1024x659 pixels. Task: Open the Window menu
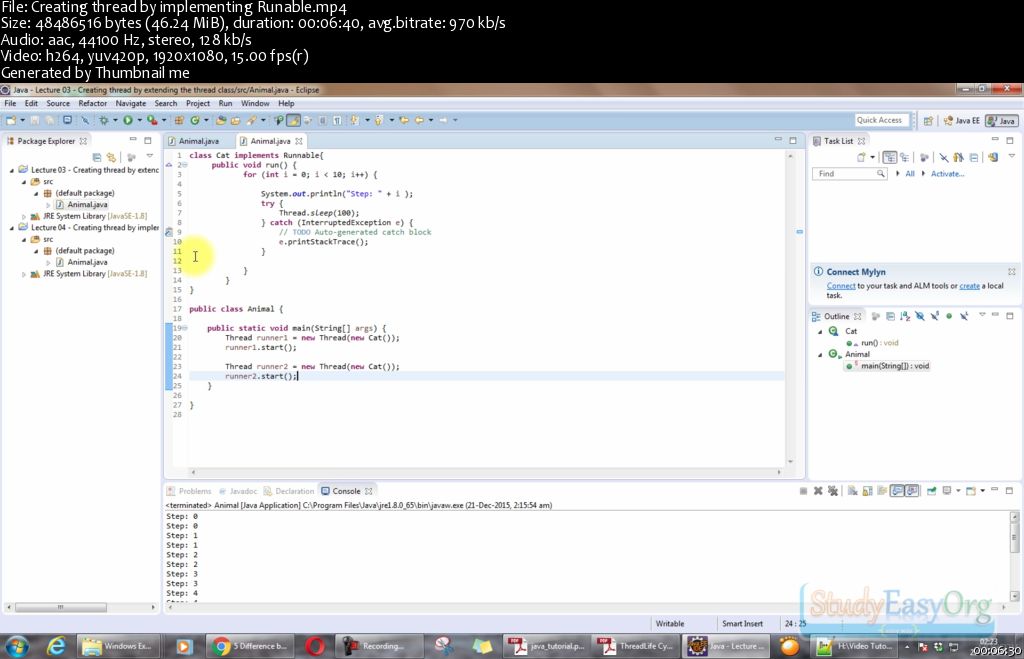pyautogui.click(x=255, y=103)
